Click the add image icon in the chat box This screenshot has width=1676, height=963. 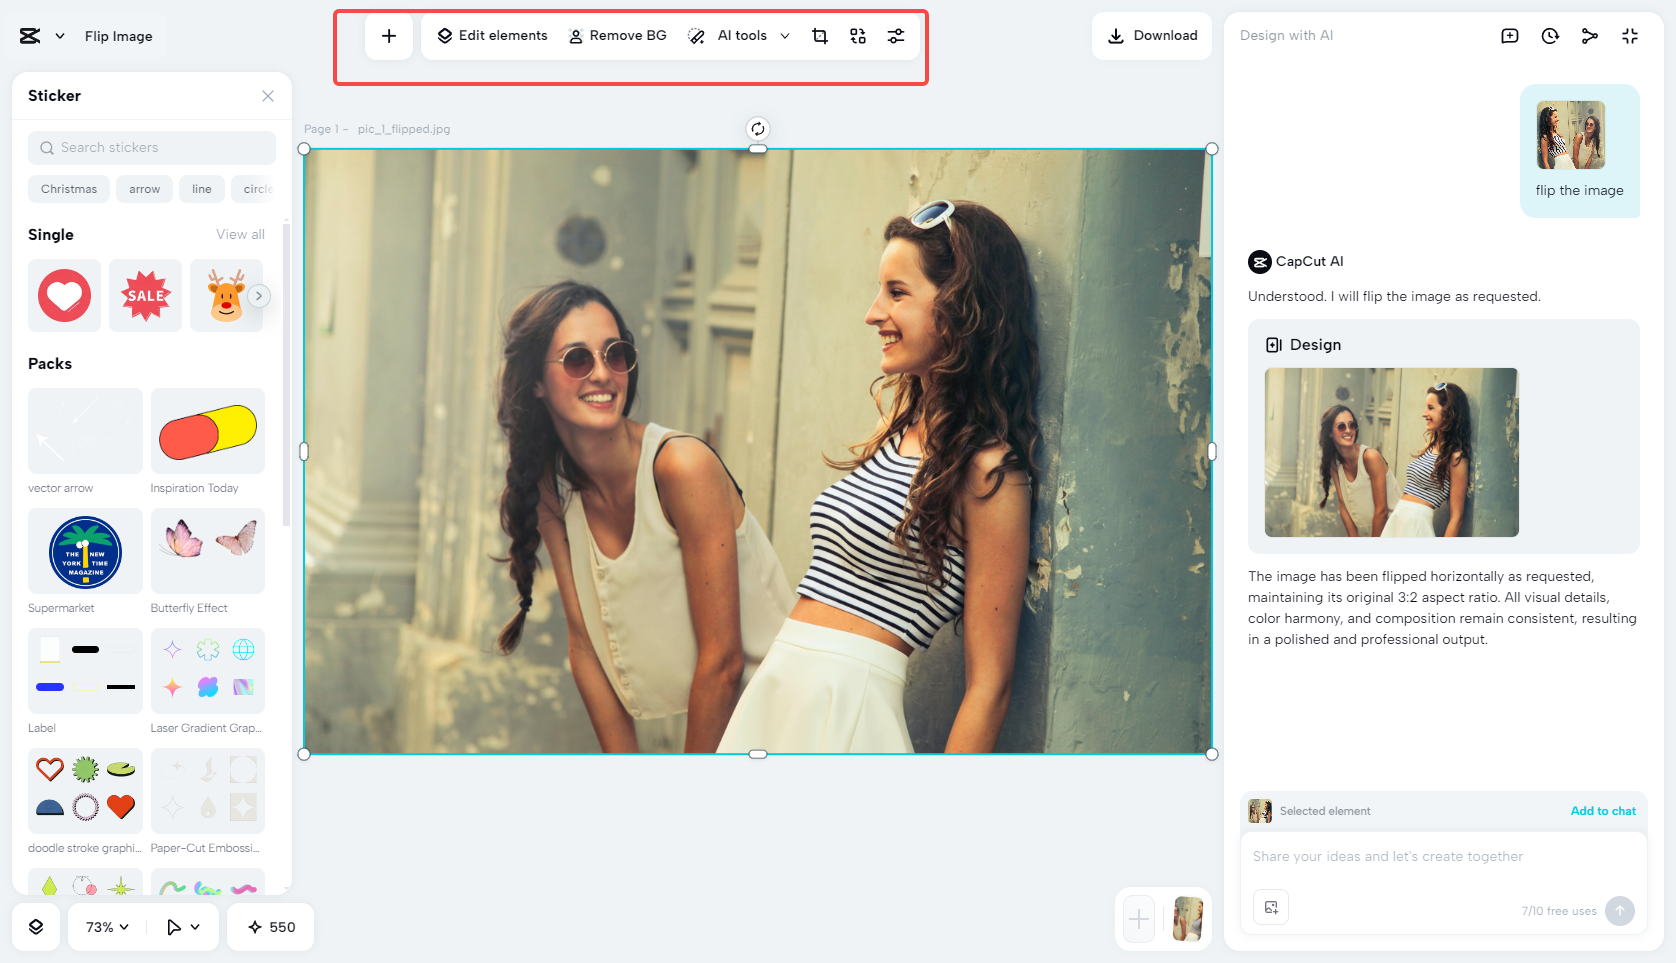[x=1271, y=907]
